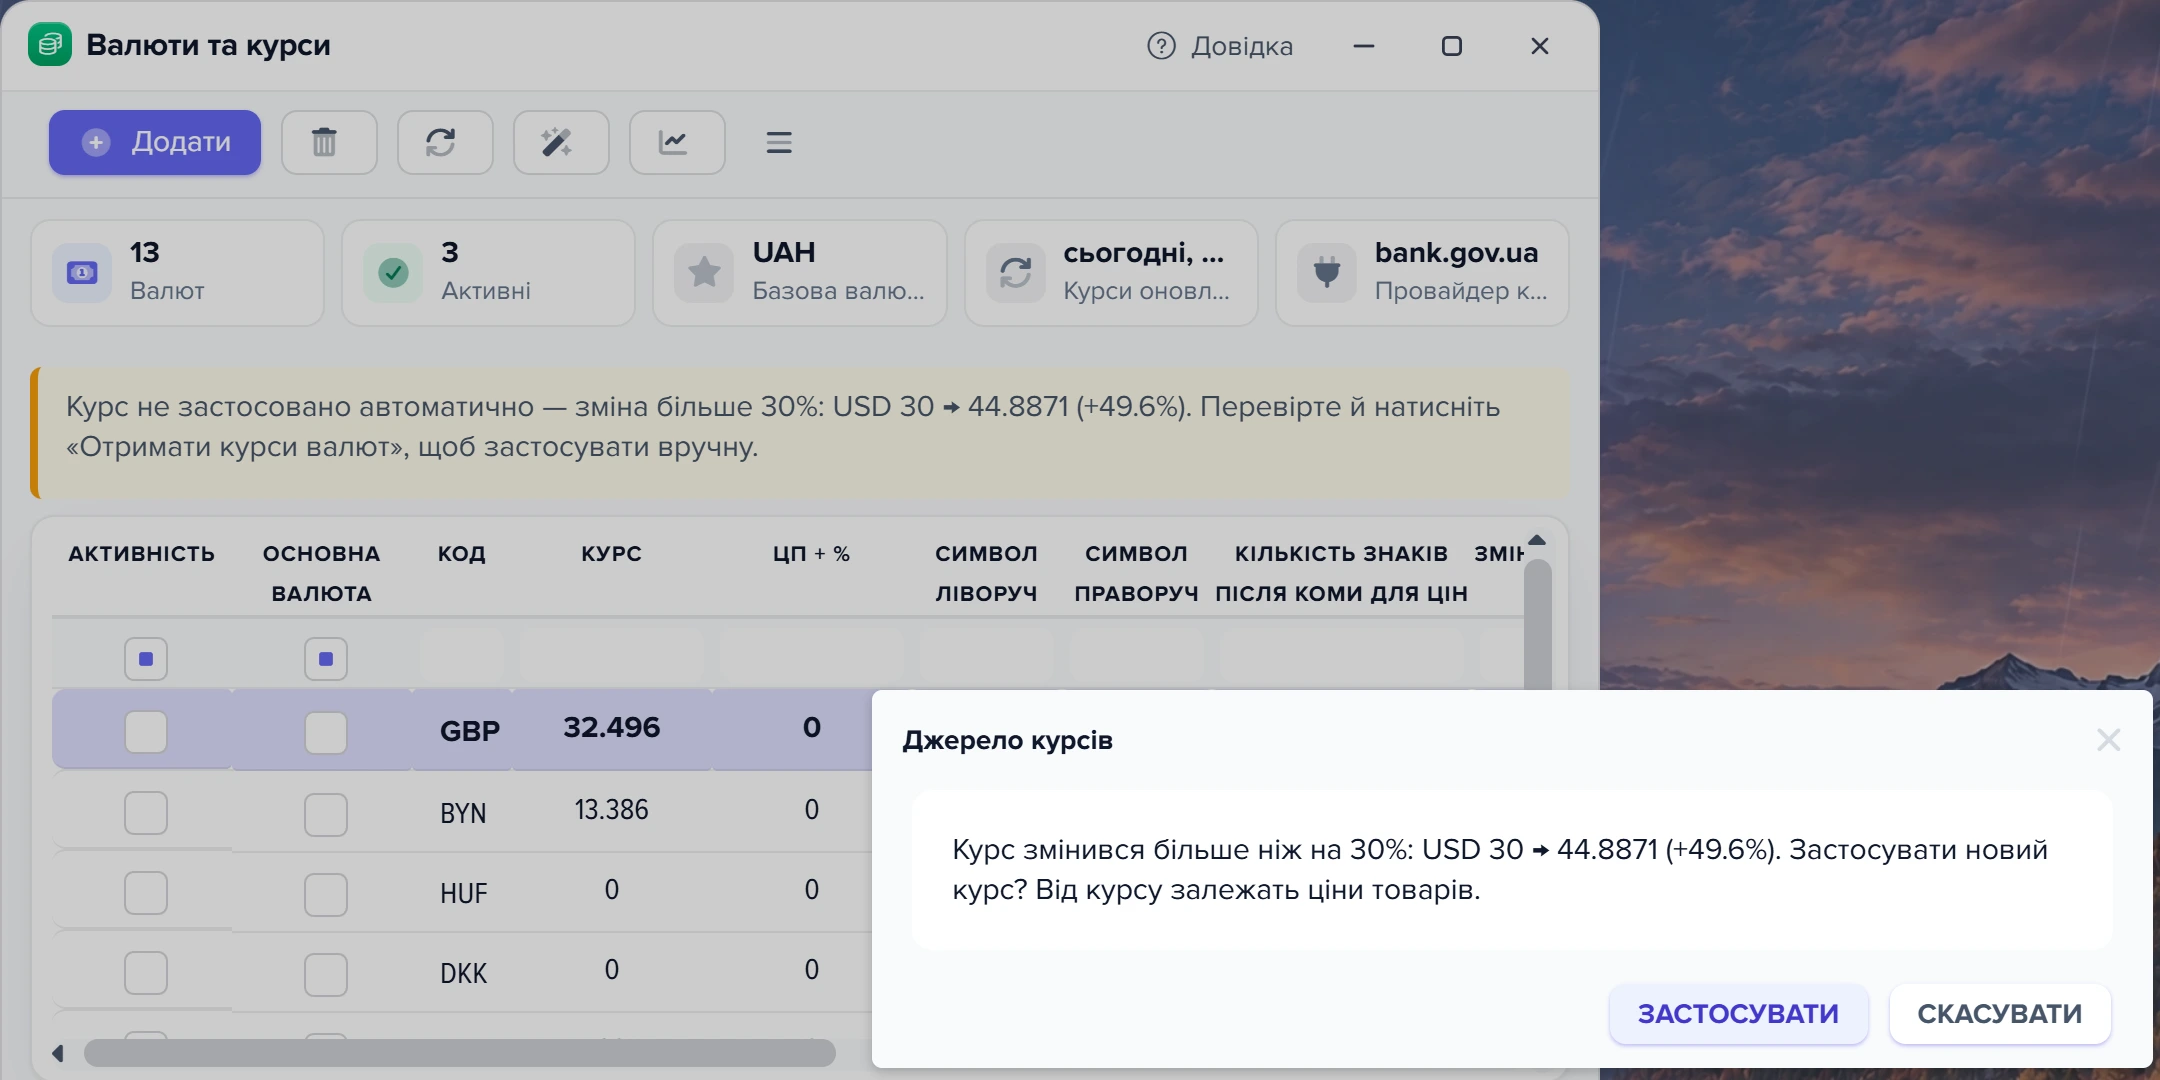Maximize the Валюти та курси window
This screenshot has width=2160, height=1080.
pyautogui.click(x=1452, y=46)
